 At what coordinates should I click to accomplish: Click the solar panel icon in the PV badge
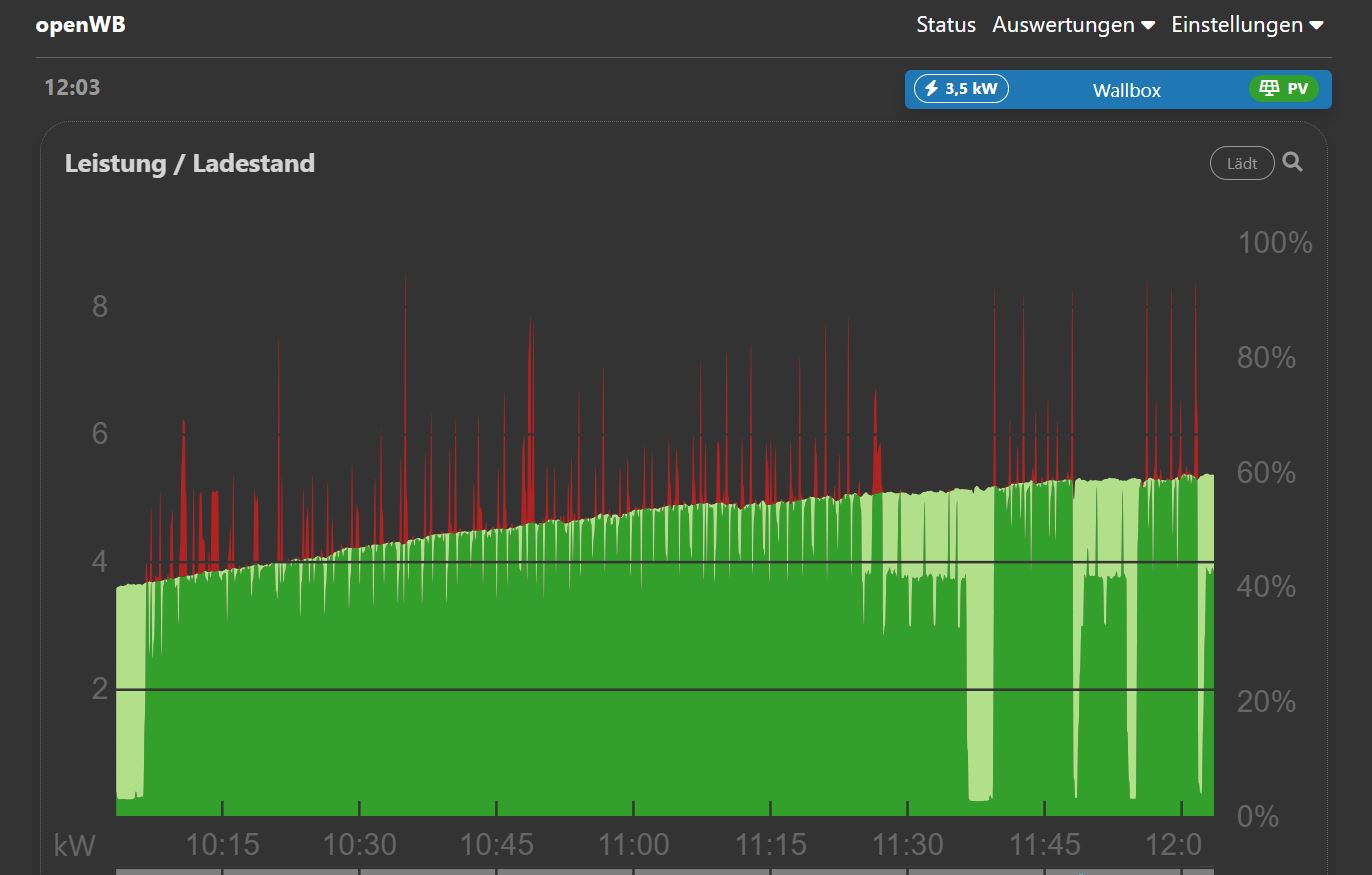1269,89
